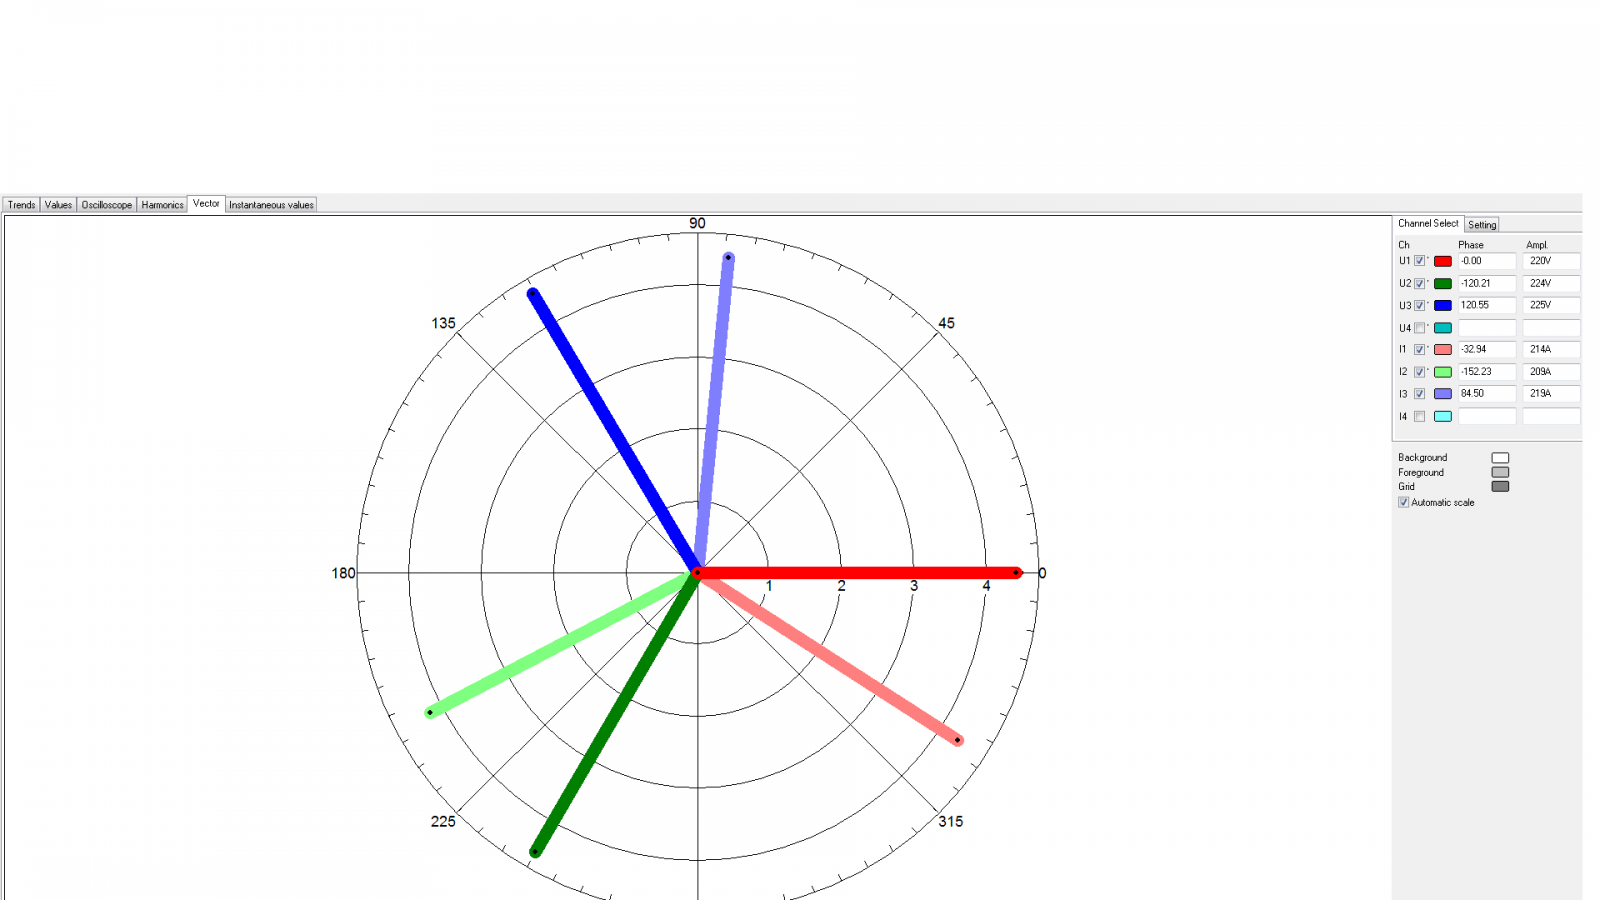Image resolution: width=1600 pixels, height=900 pixels.
Task: Click the endpoint of the red U1 vector
Action: point(1016,573)
